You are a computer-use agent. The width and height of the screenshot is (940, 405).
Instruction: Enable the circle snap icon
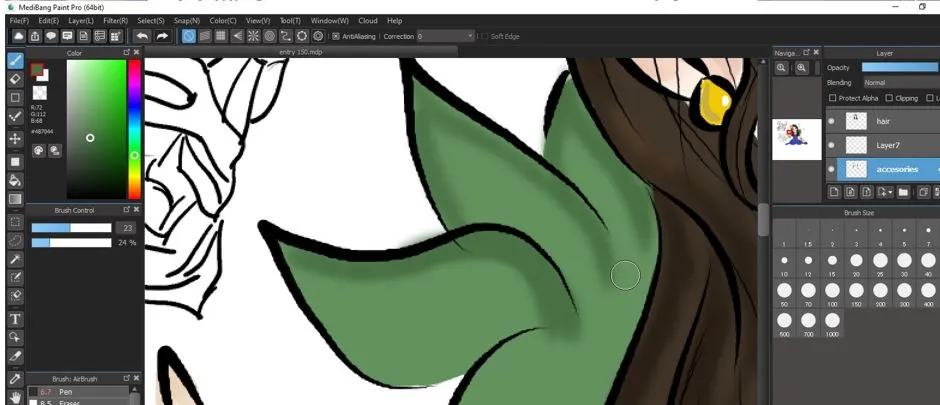coord(270,36)
